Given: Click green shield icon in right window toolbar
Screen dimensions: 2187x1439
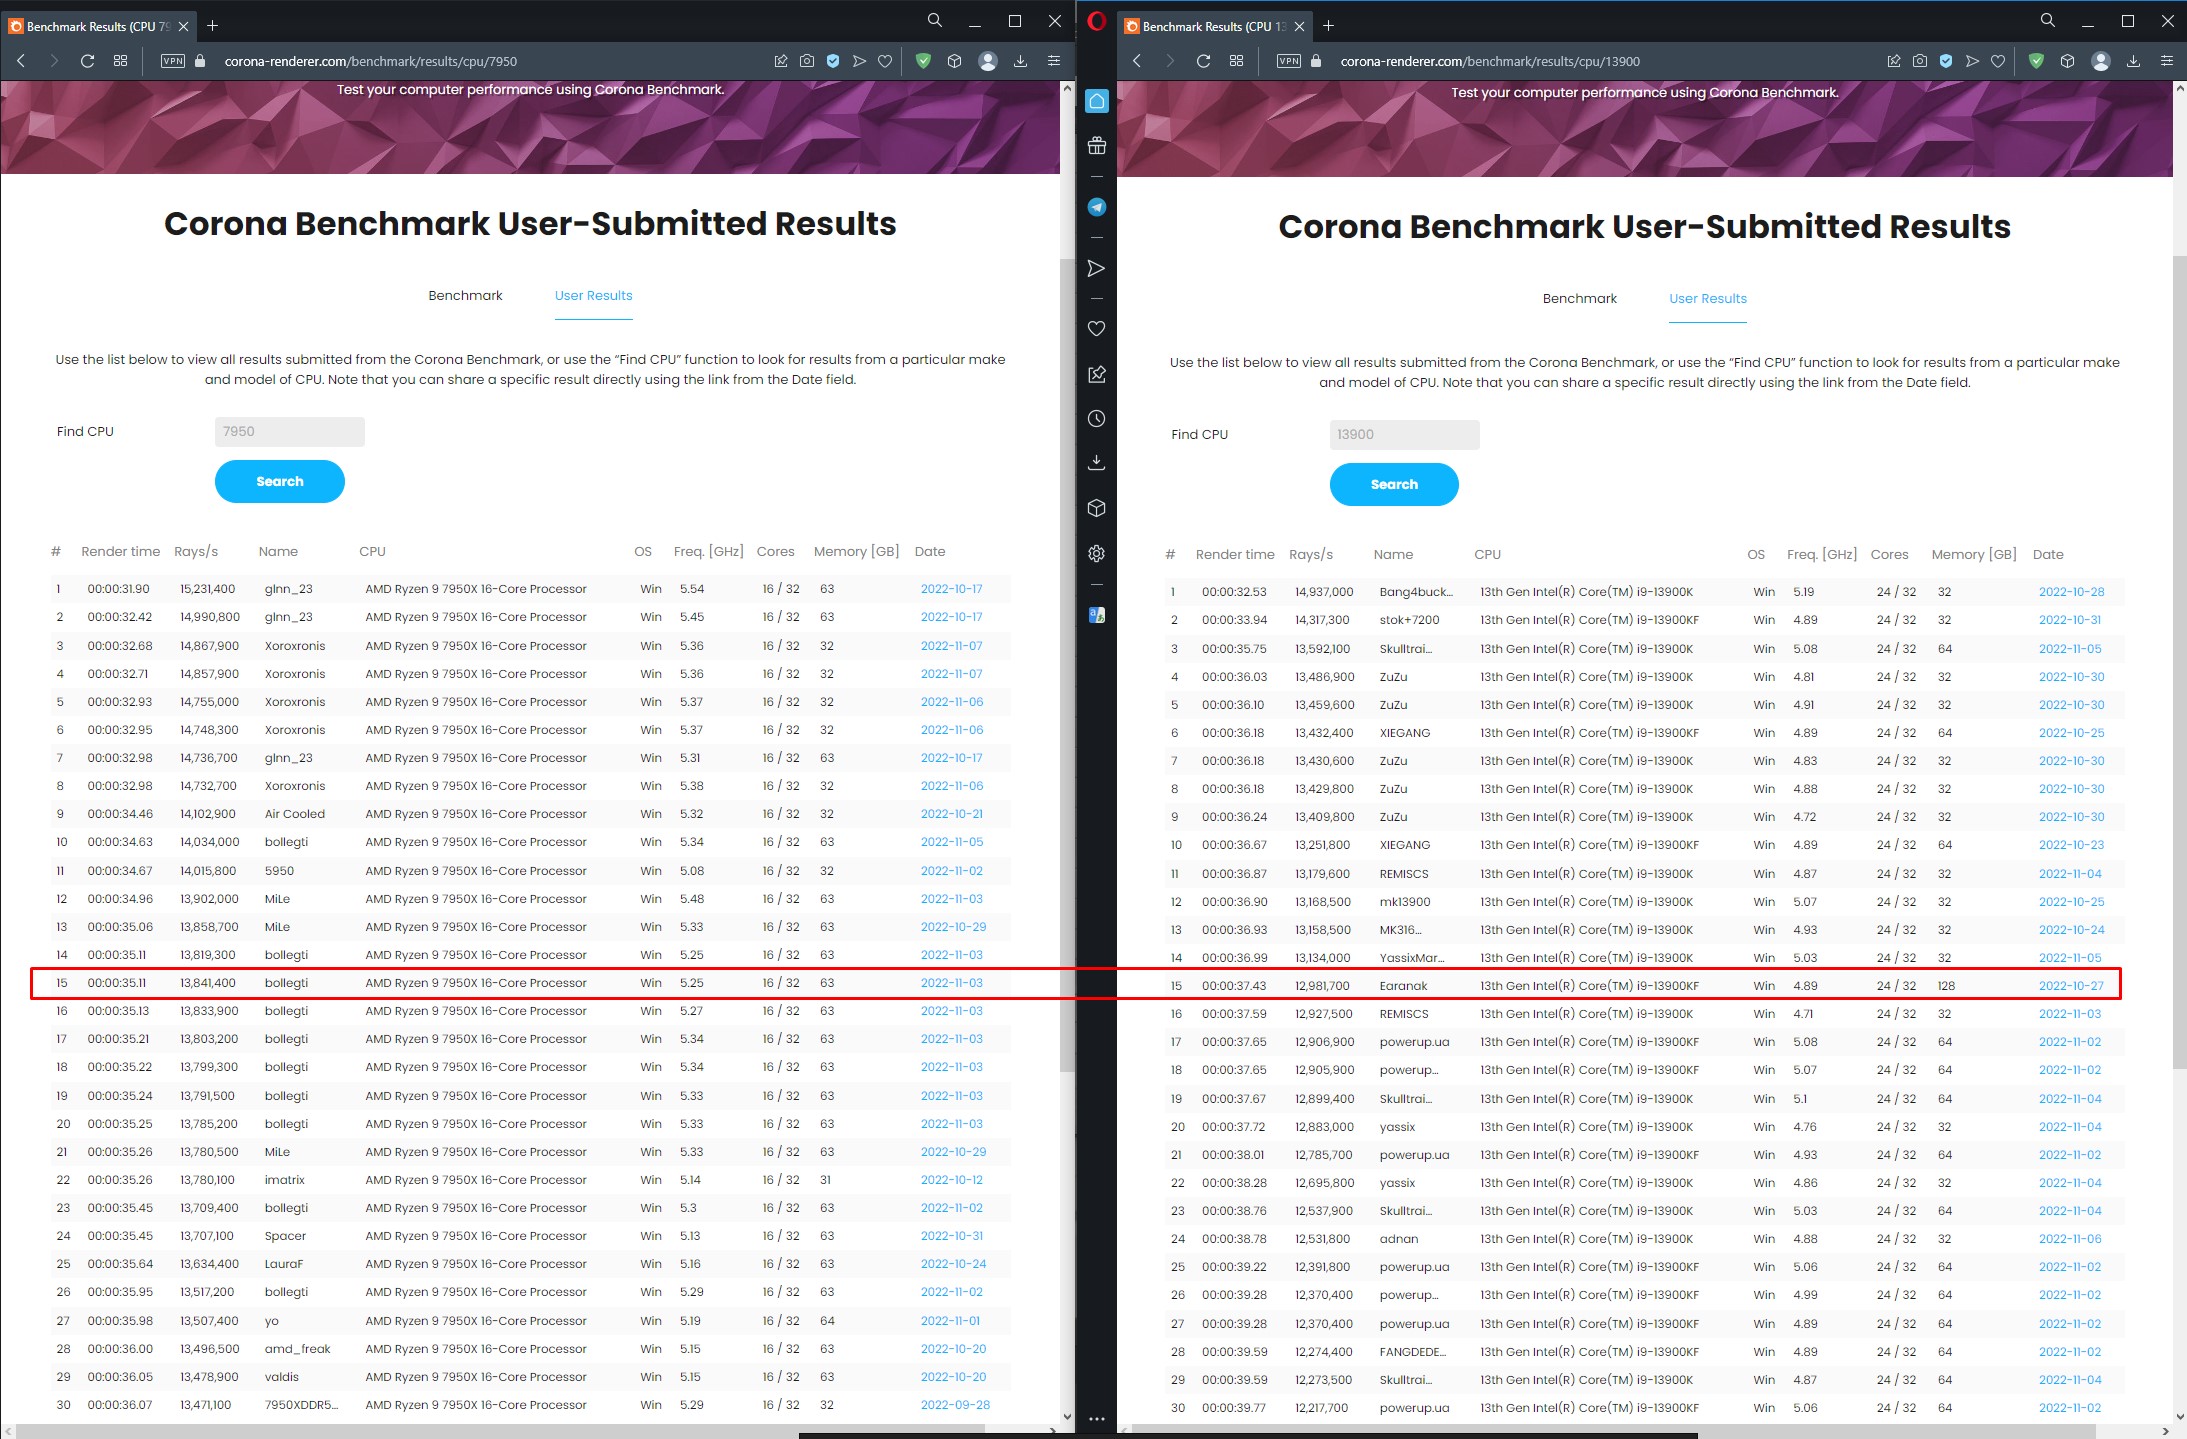Looking at the screenshot, I should click(2036, 61).
